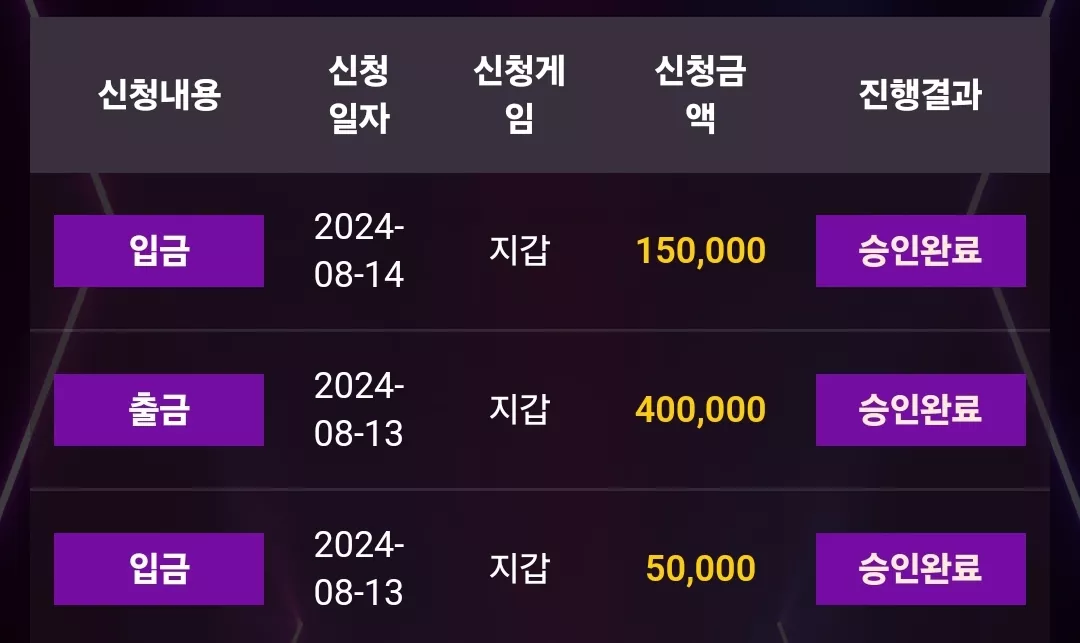Click the 신청일자 column header
Screen dimensions: 1080x643
click(359, 94)
